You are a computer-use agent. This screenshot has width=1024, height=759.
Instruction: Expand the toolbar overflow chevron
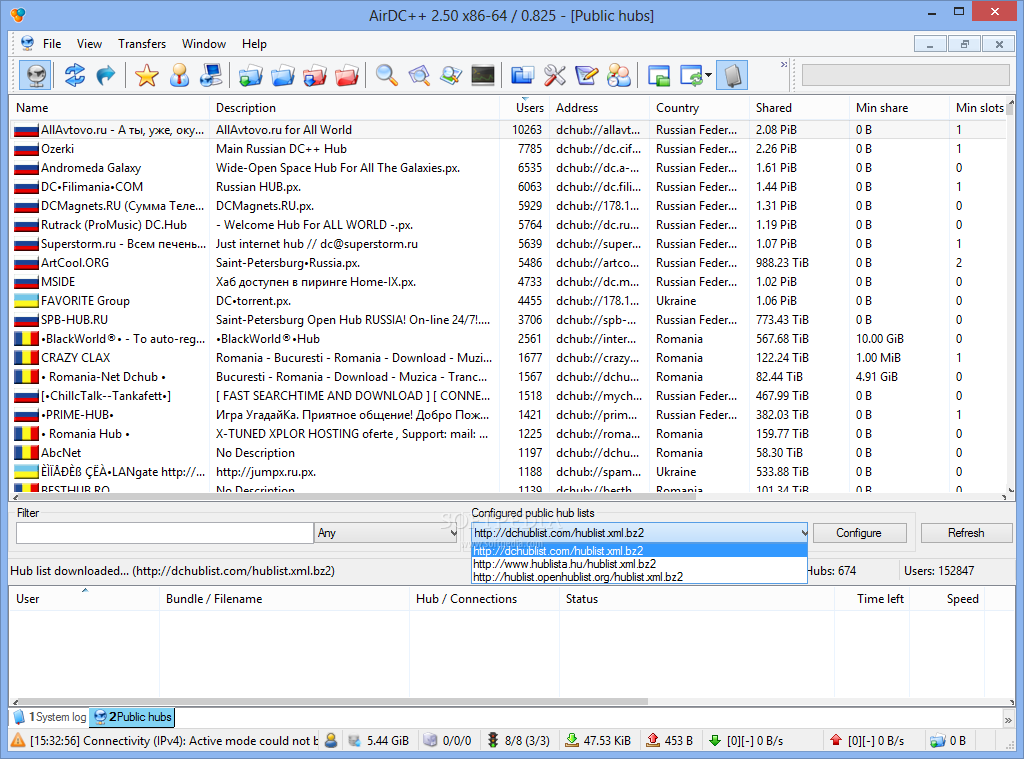(x=784, y=65)
